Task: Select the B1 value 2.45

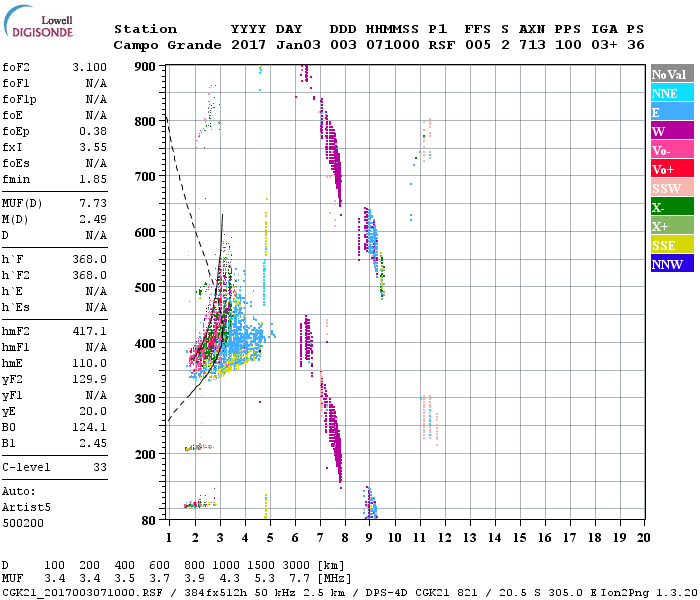Action: [93, 444]
